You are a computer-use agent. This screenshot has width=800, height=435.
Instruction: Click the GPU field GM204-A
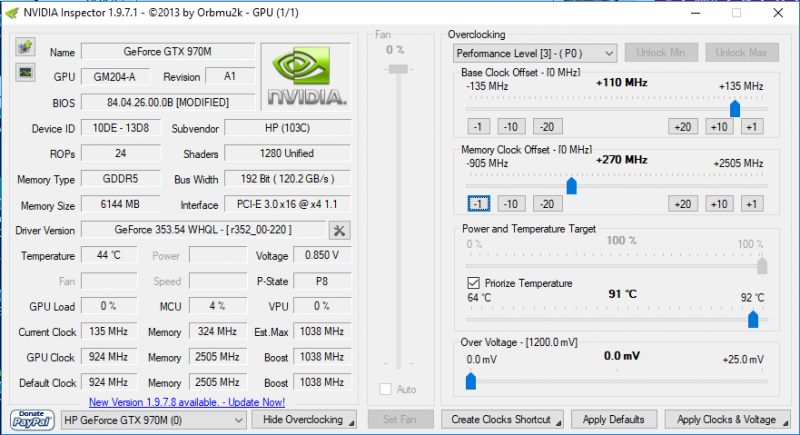pyautogui.click(x=115, y=77)
